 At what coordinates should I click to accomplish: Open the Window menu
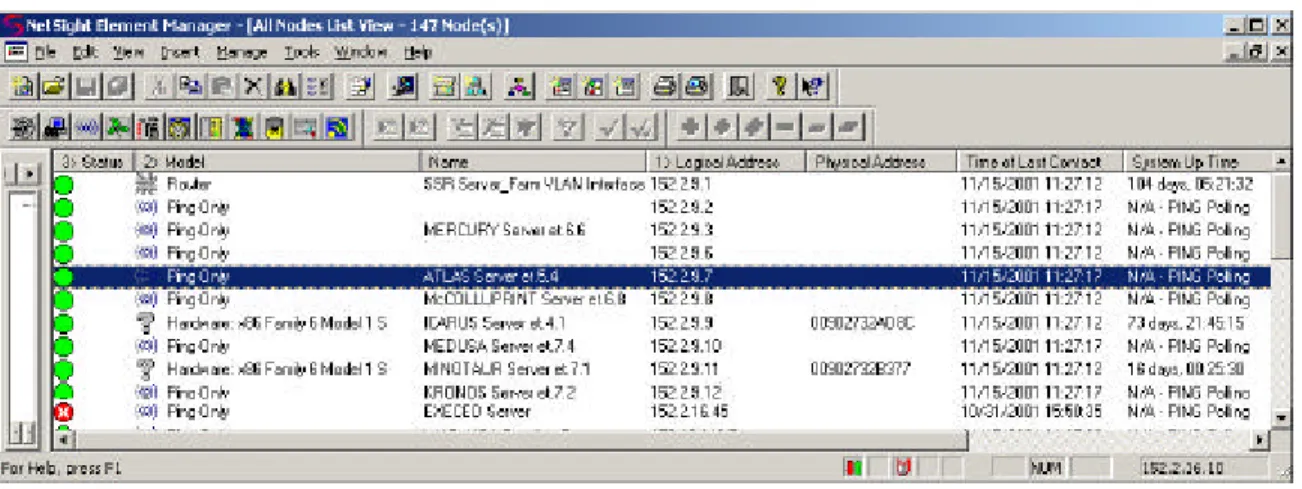360,52
